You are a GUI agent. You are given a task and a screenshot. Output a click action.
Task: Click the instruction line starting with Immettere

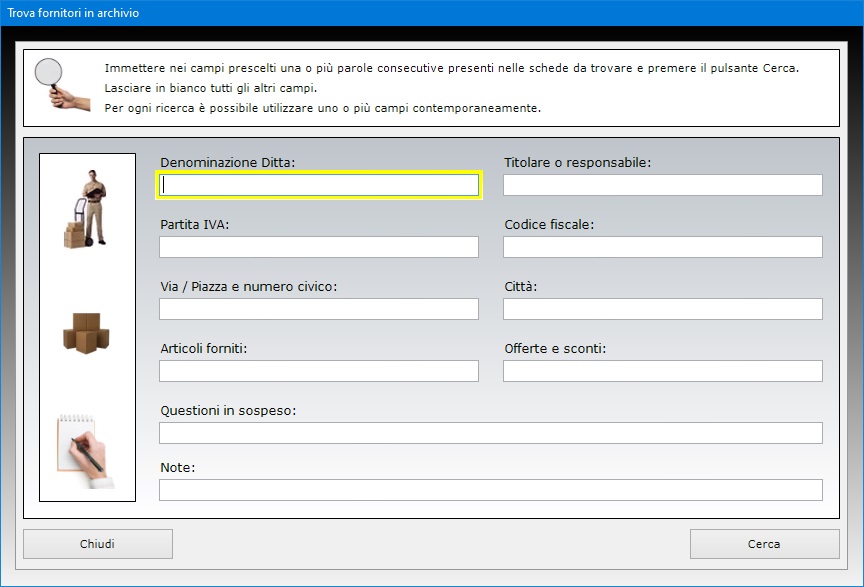tap(452, 68)
